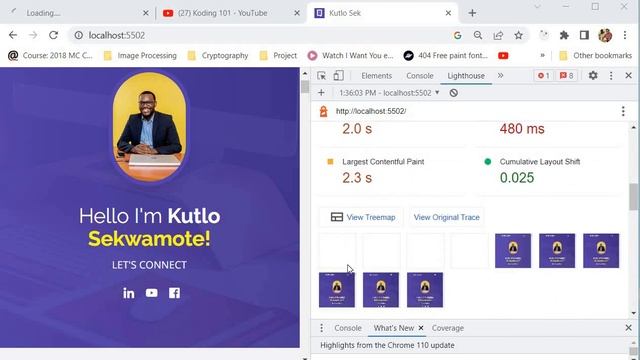Open the Chrome profile avatar
Viewport: 640px width, 360px height.
605,36
